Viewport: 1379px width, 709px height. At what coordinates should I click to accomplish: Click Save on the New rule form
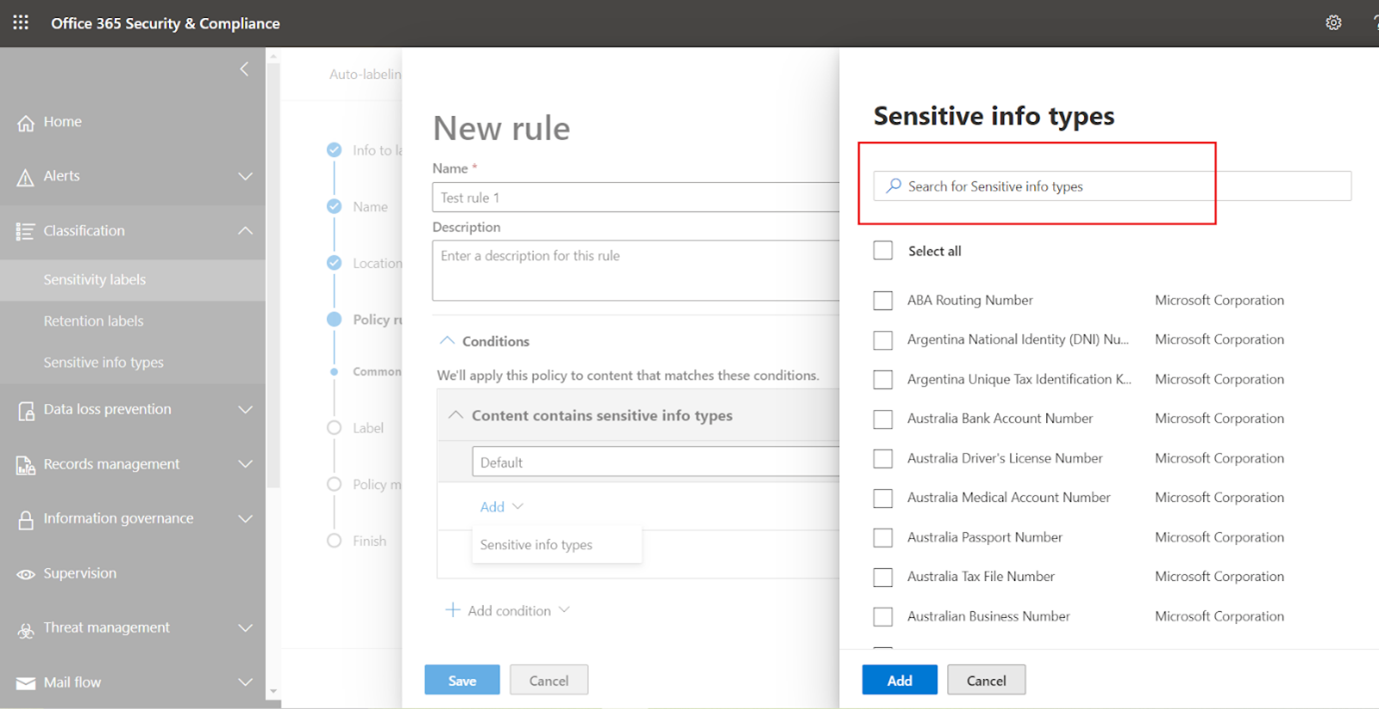pyautogui.click(x=461, y=679)
